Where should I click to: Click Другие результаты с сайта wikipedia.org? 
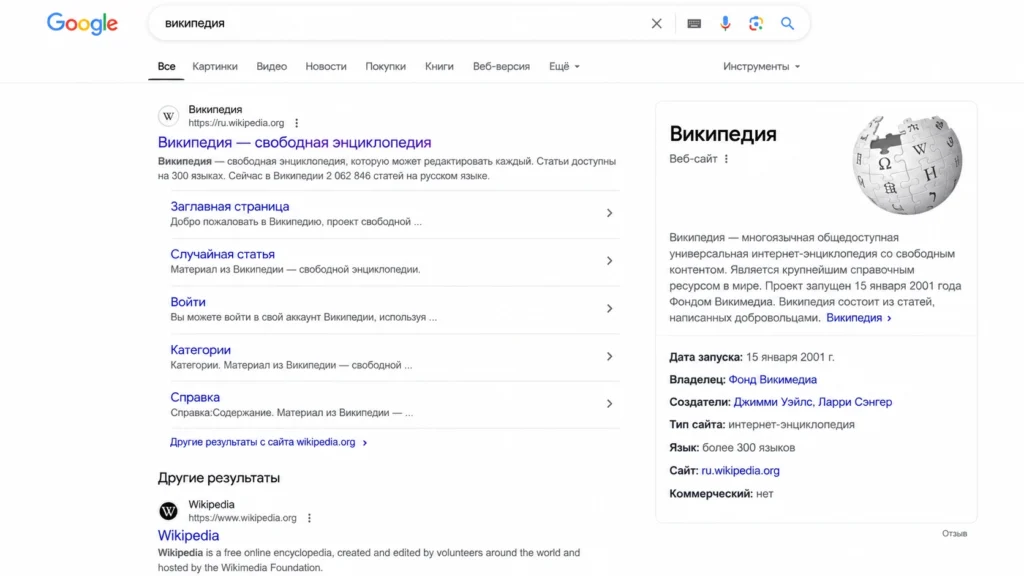268,442
